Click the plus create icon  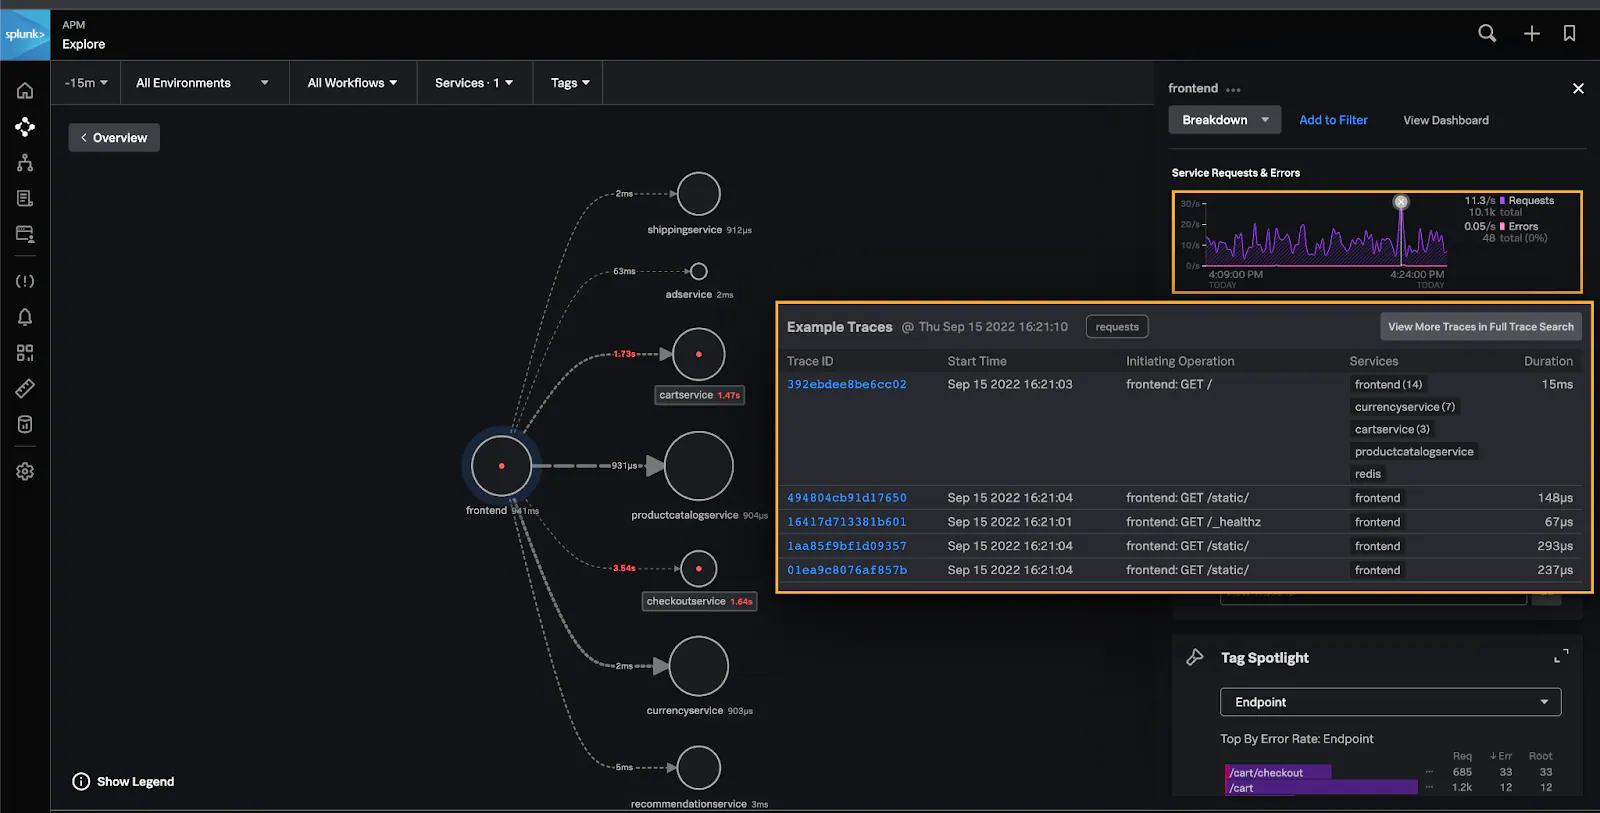pos(1531,34)
